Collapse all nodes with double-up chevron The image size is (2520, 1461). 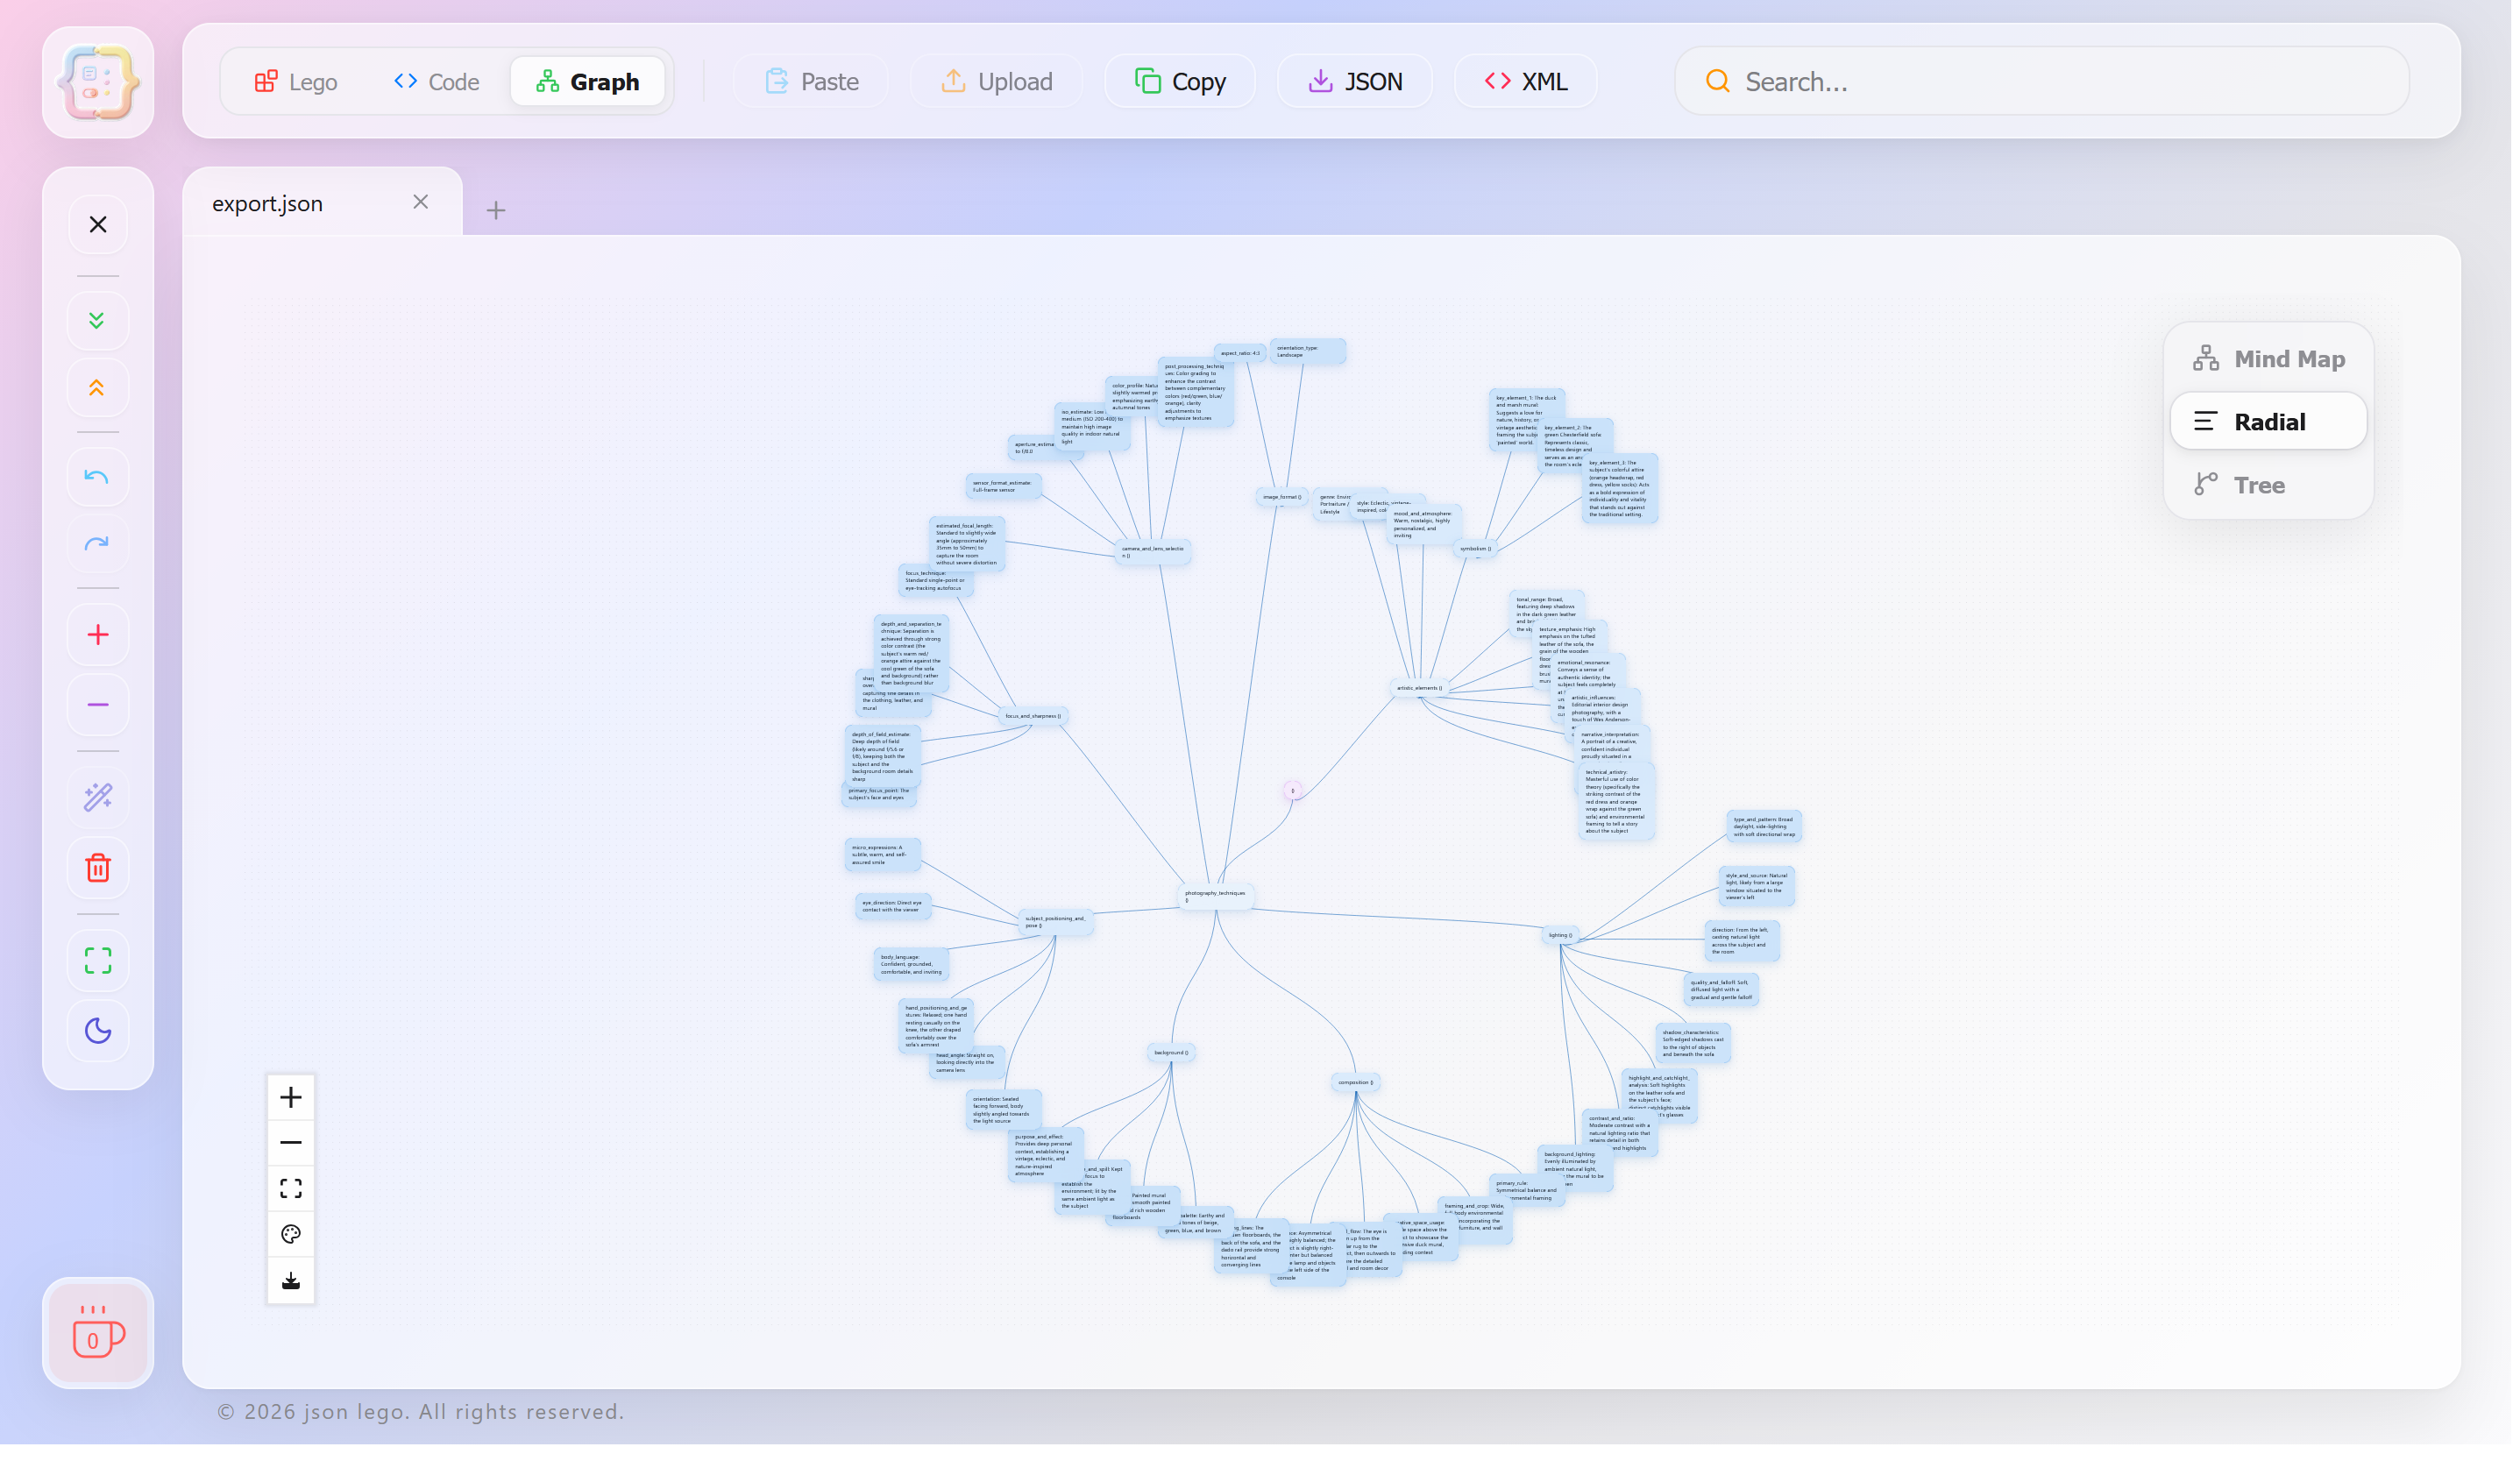point(98,389)
